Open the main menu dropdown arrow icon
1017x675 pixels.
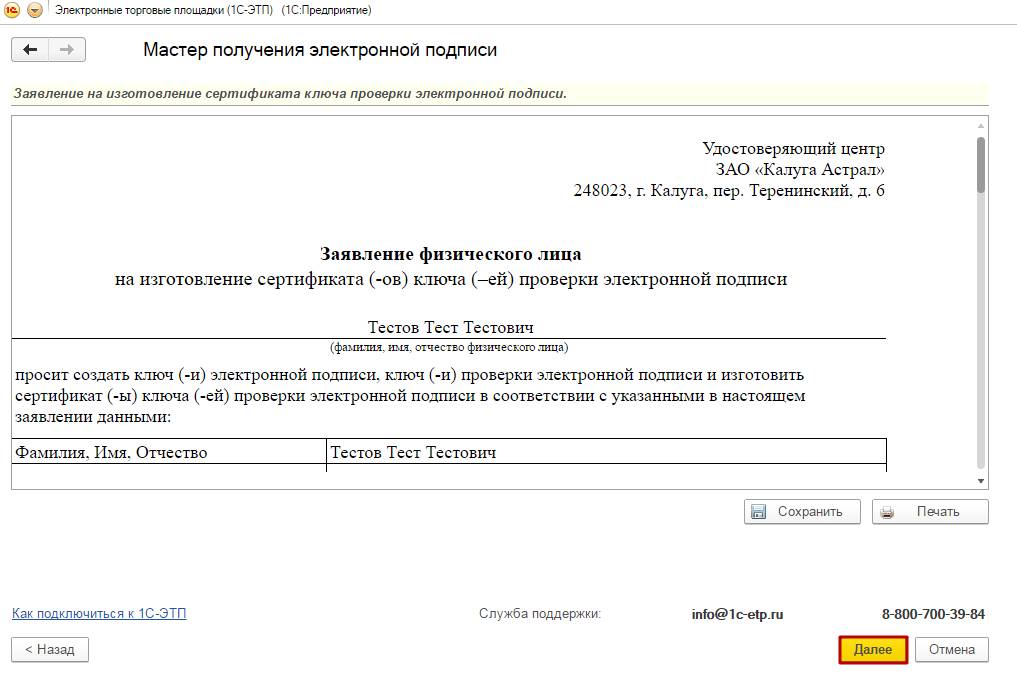(35, 10)
